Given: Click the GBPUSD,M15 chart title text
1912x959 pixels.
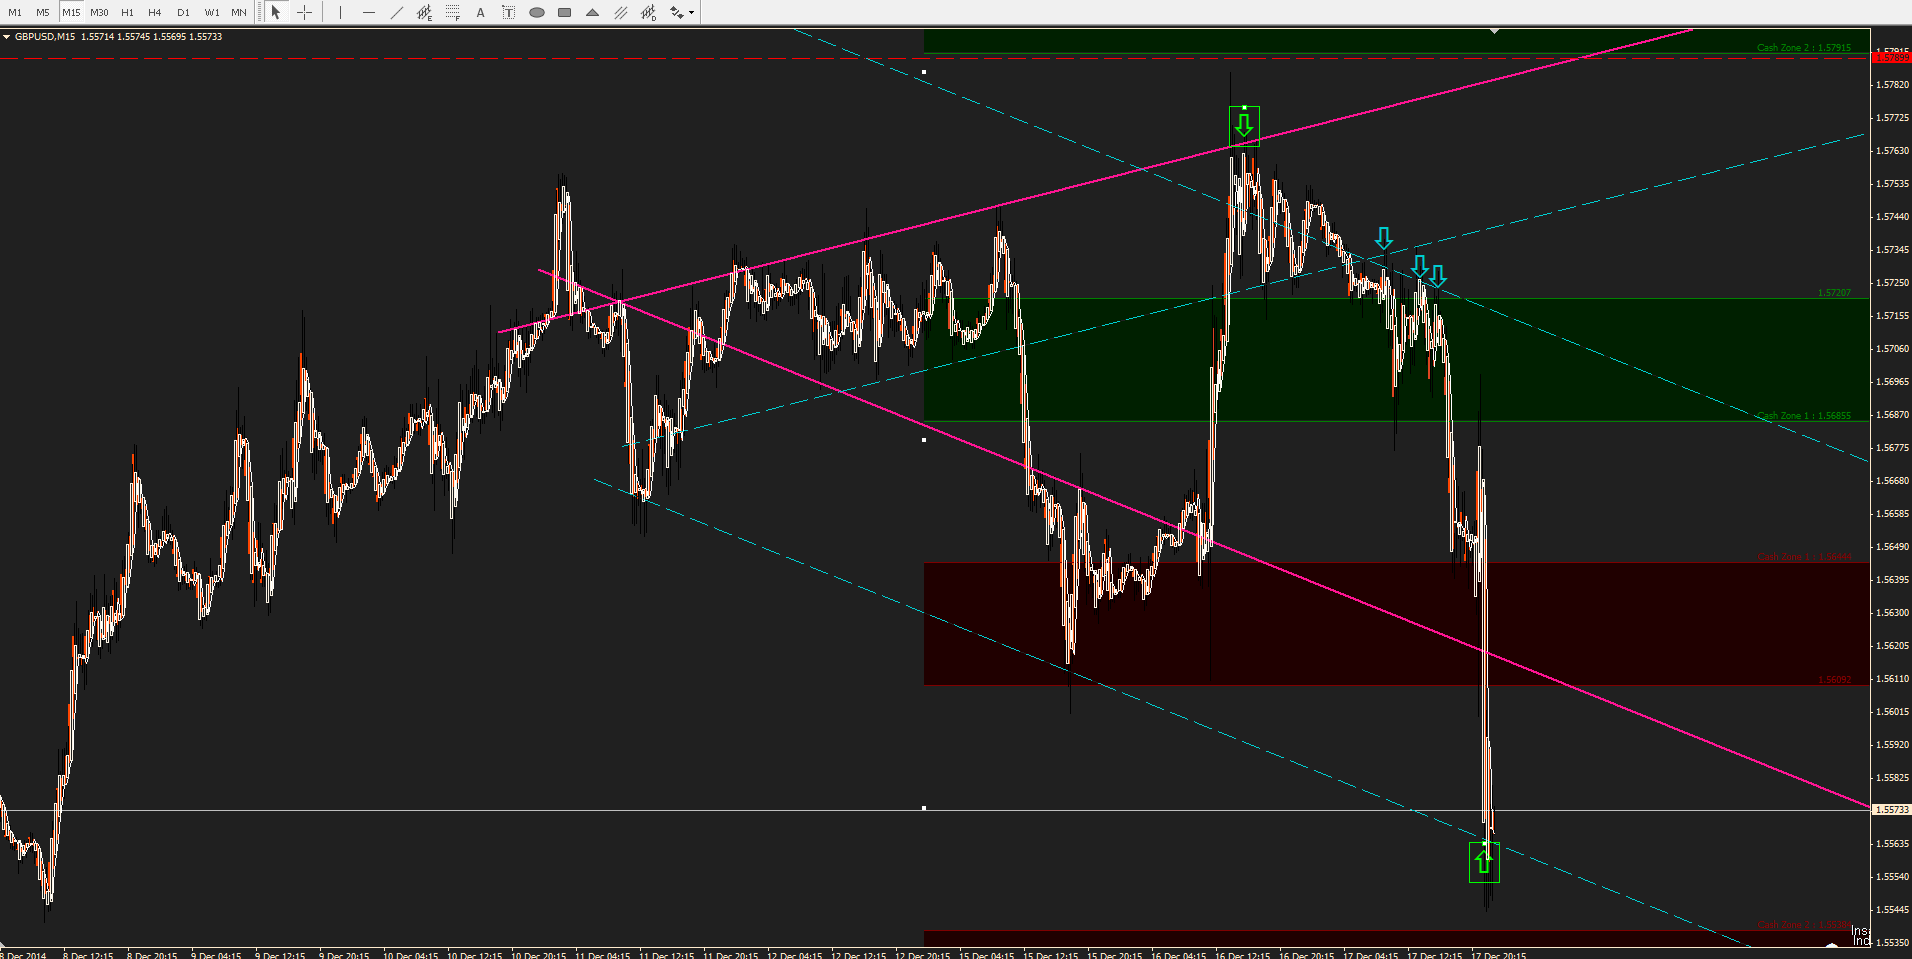Looking at the screenshot, I should click(x=45, y=37).
